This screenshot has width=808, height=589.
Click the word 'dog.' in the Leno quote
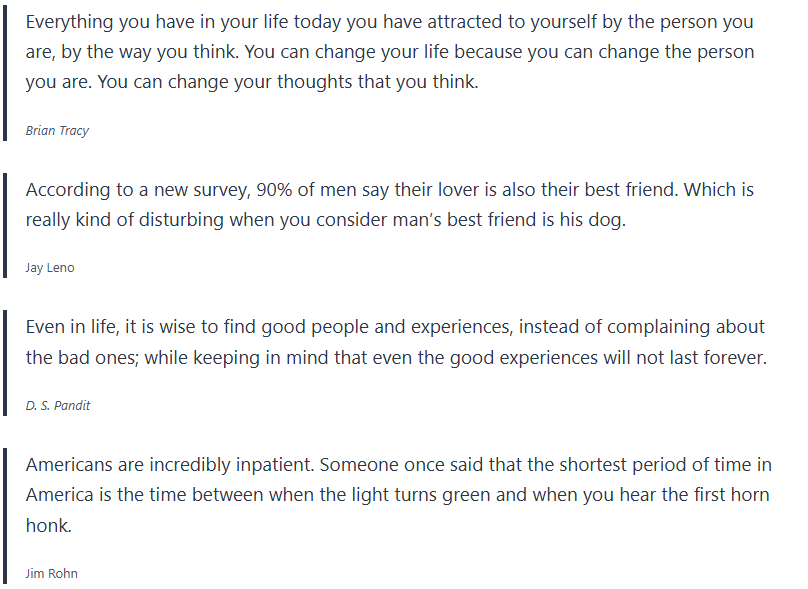(604, 220)
